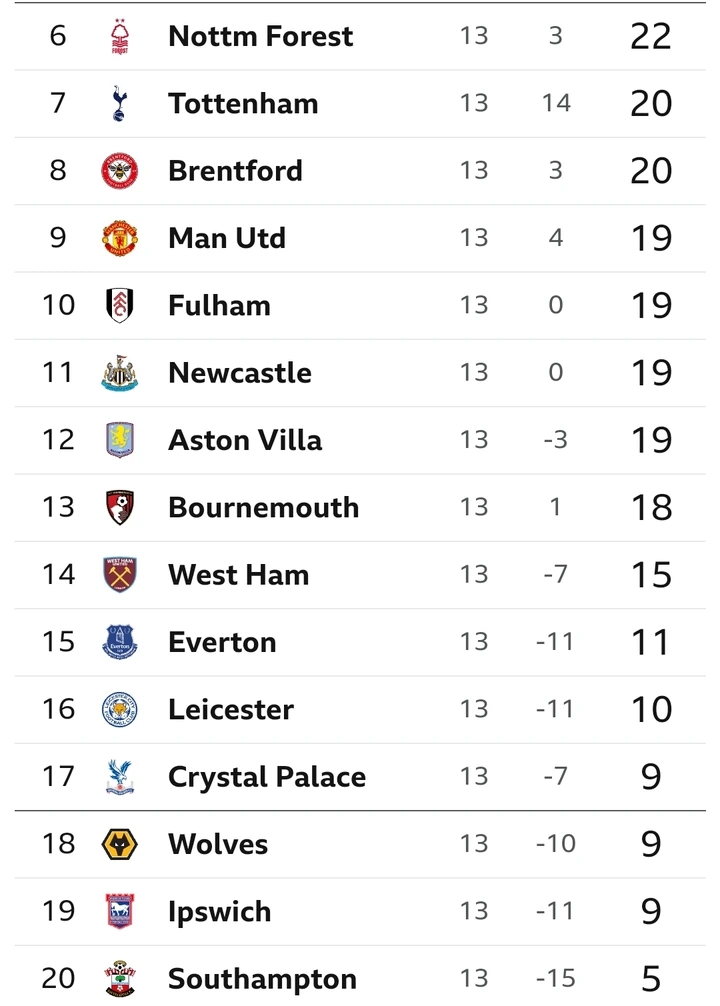Open the Crystal Palace team link
This screenshot has width=720, height=1006.
[x=267, y=778]
